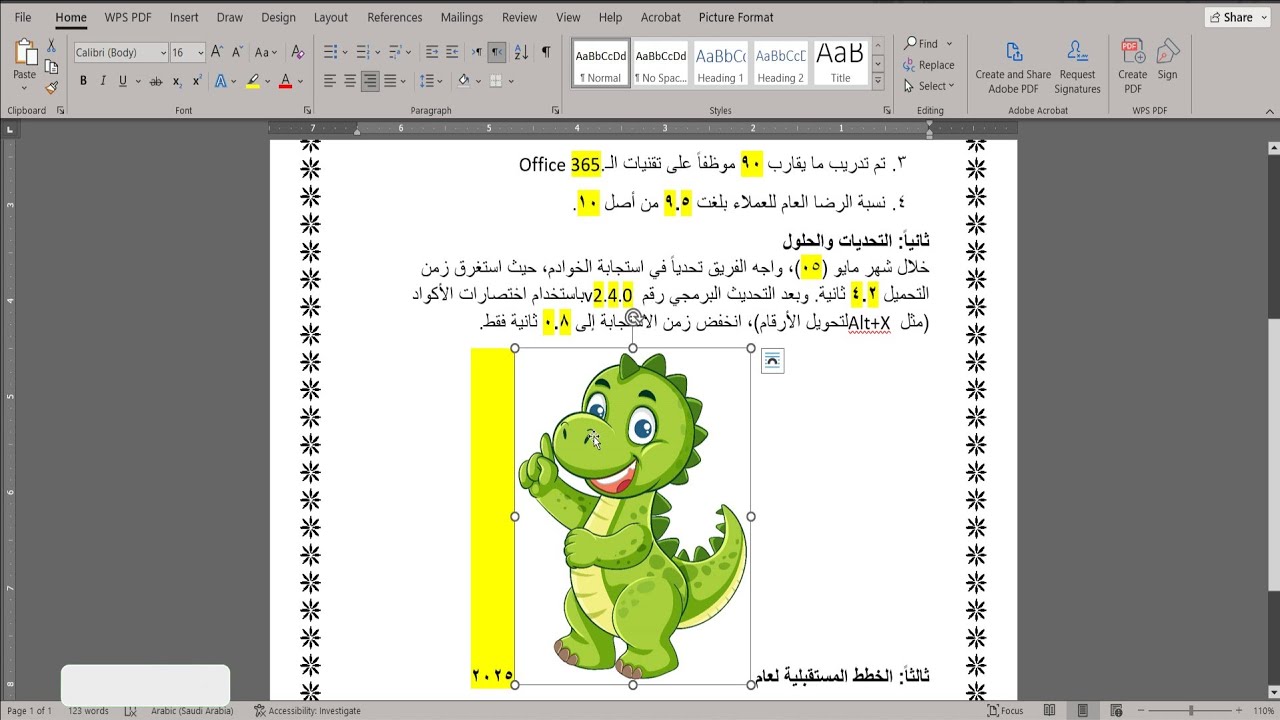Center align the text
Viewport: 1280px width, 720px height.
(x=350, y=81)
